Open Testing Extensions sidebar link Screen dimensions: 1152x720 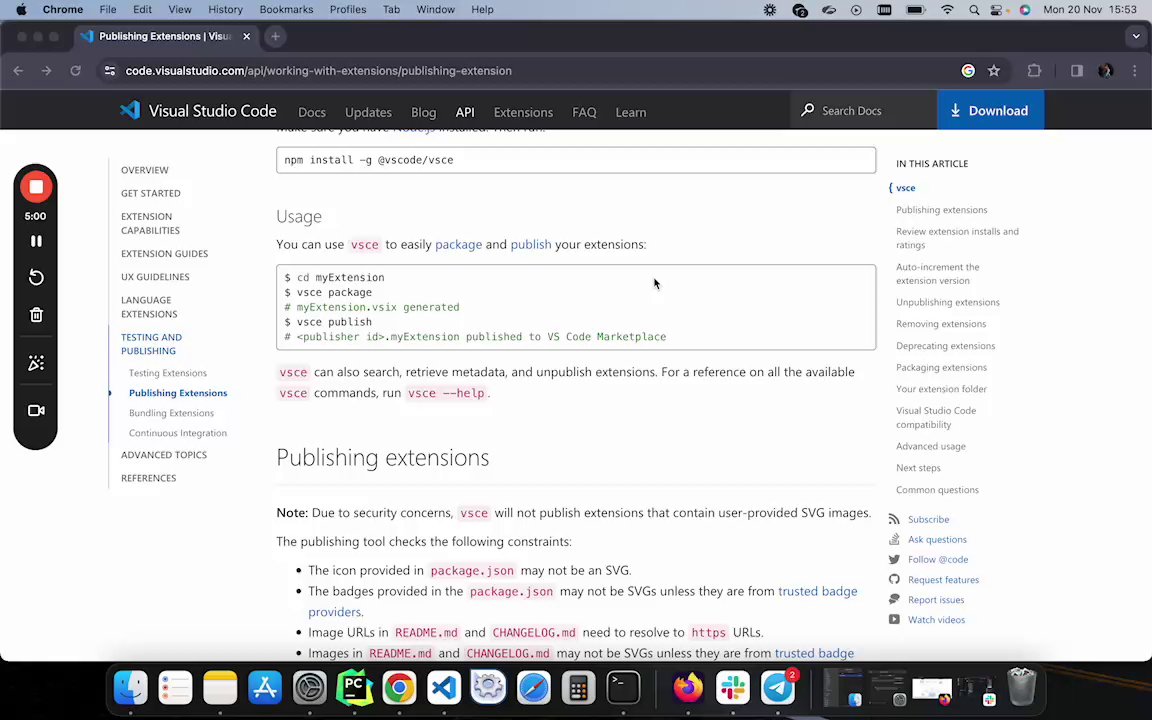coord(168,373)
